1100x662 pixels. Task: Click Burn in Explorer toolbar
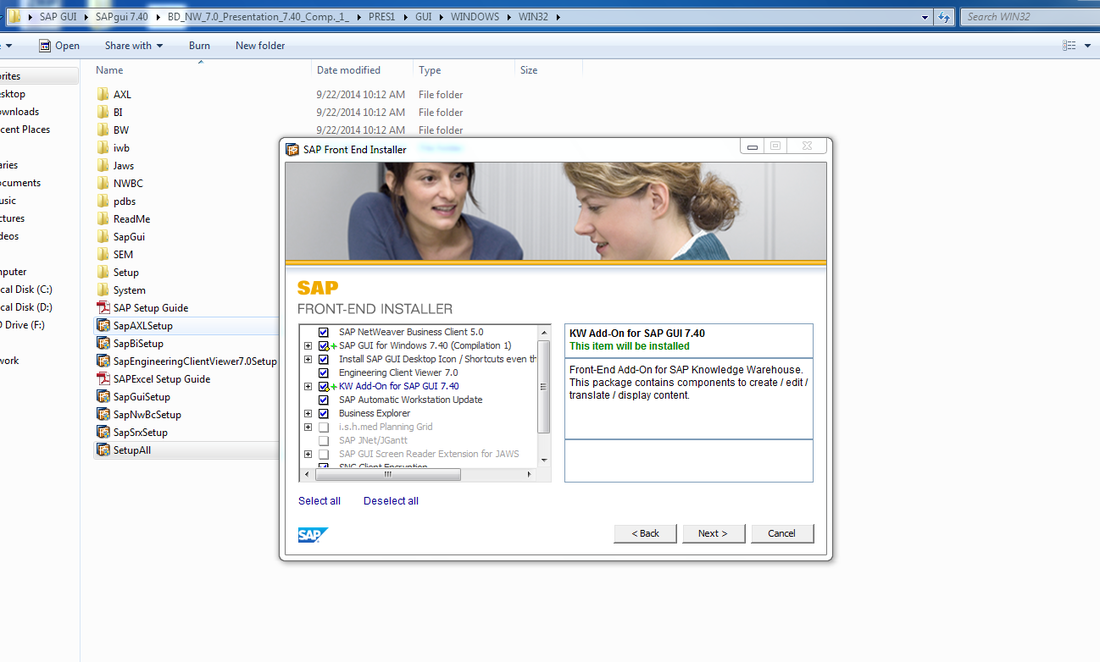199,46
